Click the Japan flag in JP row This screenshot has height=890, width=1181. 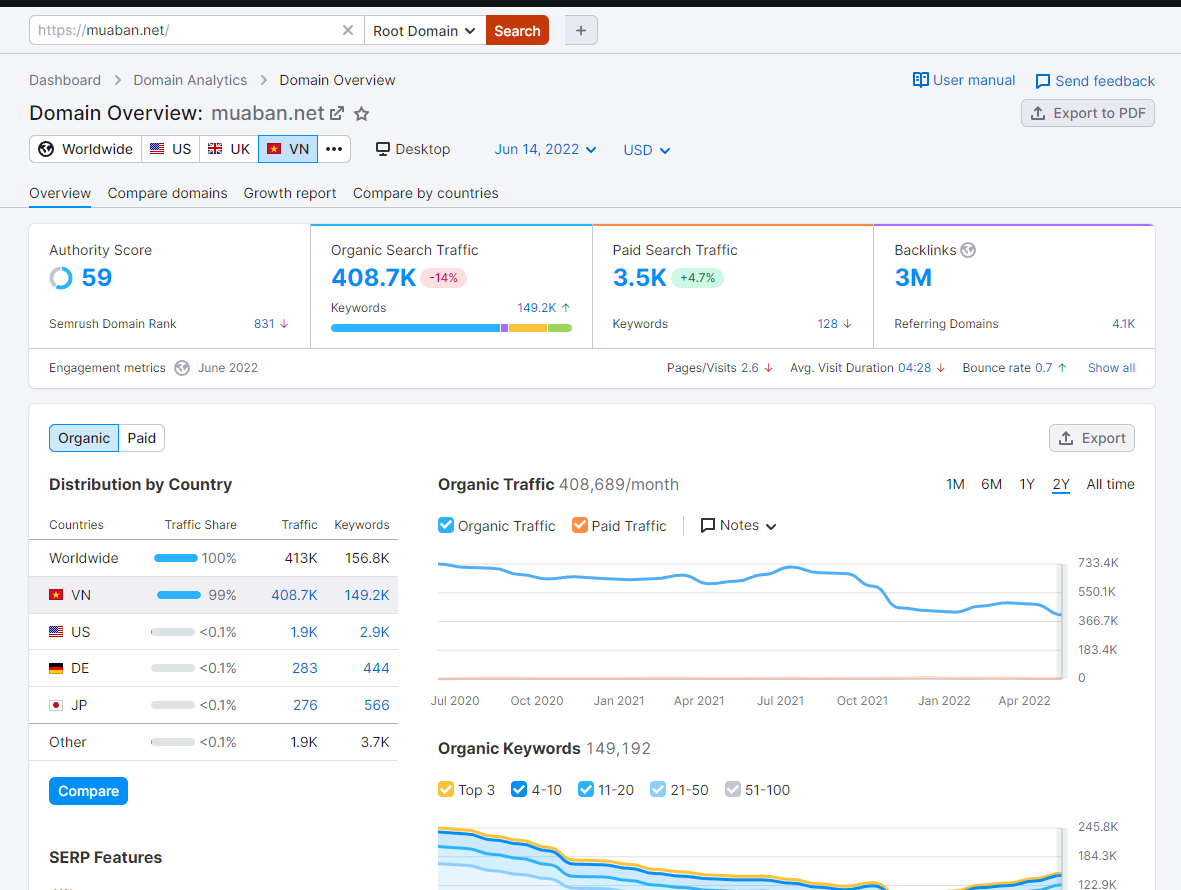tap(56, 705)
